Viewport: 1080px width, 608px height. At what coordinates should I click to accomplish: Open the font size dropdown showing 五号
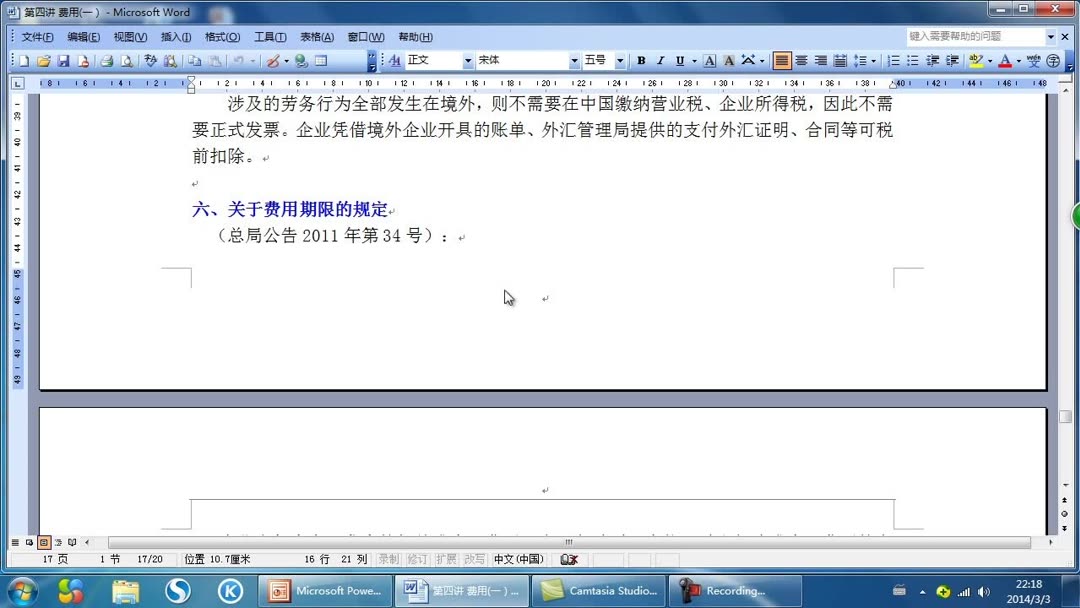click(620, 61)
